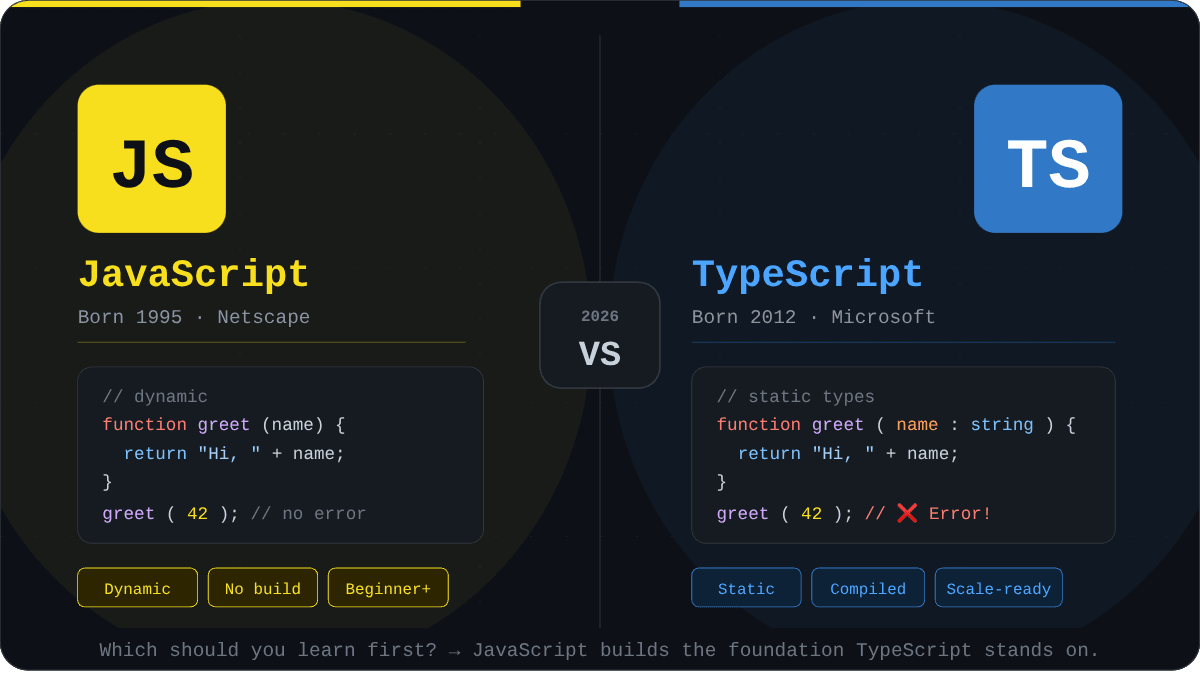Click the JavaScript heading
This screenshot has height=688, width=1200.
pos(194,275)
